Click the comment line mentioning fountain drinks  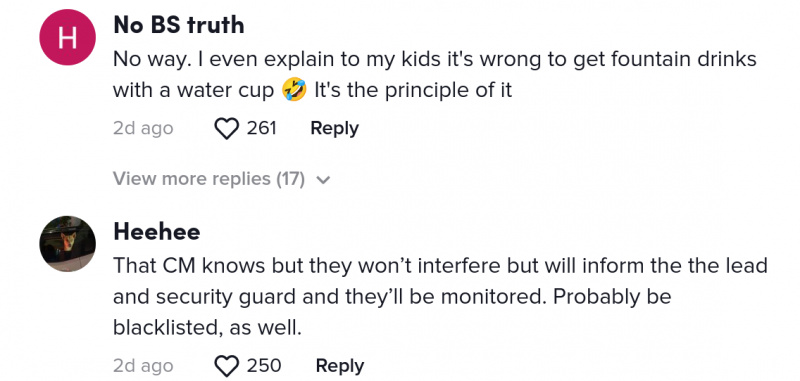(435, 60)
